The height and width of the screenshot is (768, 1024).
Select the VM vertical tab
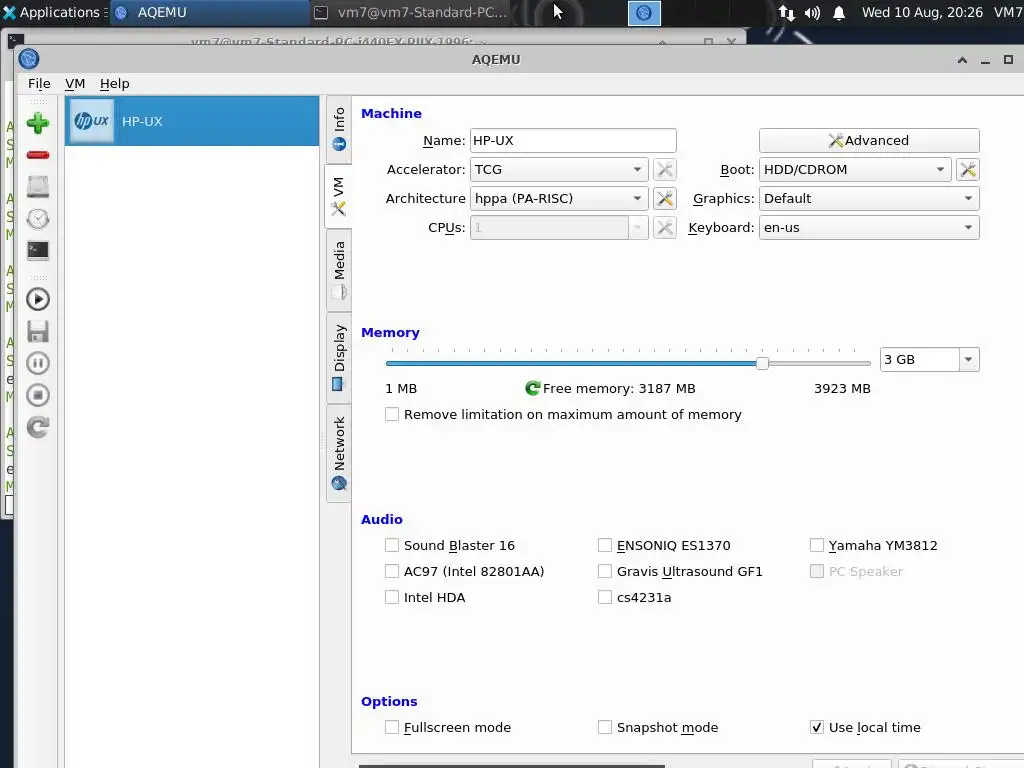[339, 196]
